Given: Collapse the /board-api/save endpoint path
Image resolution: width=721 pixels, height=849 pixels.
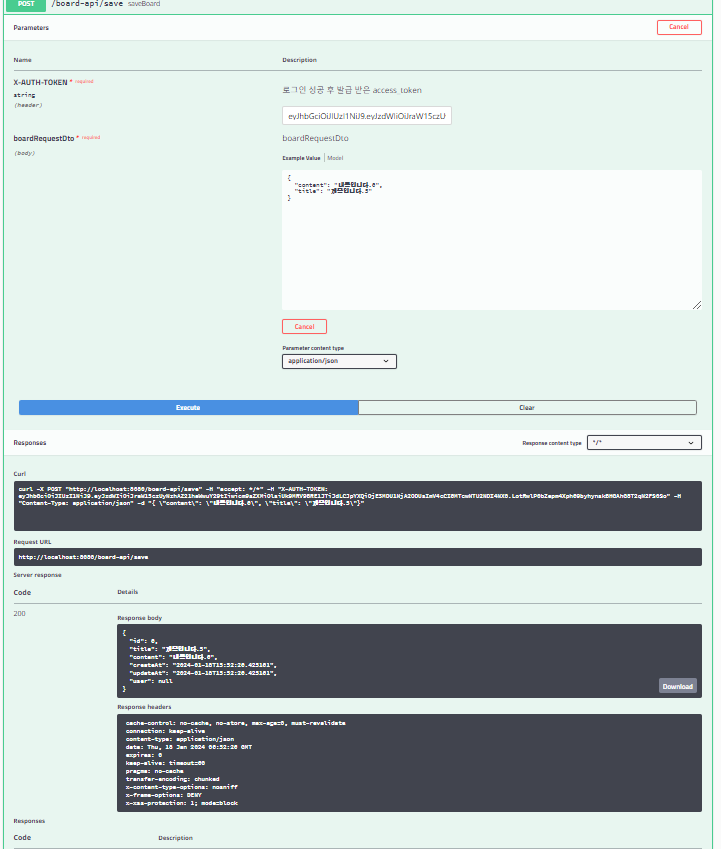Looking at the screenshot, I should pos(87,4).
